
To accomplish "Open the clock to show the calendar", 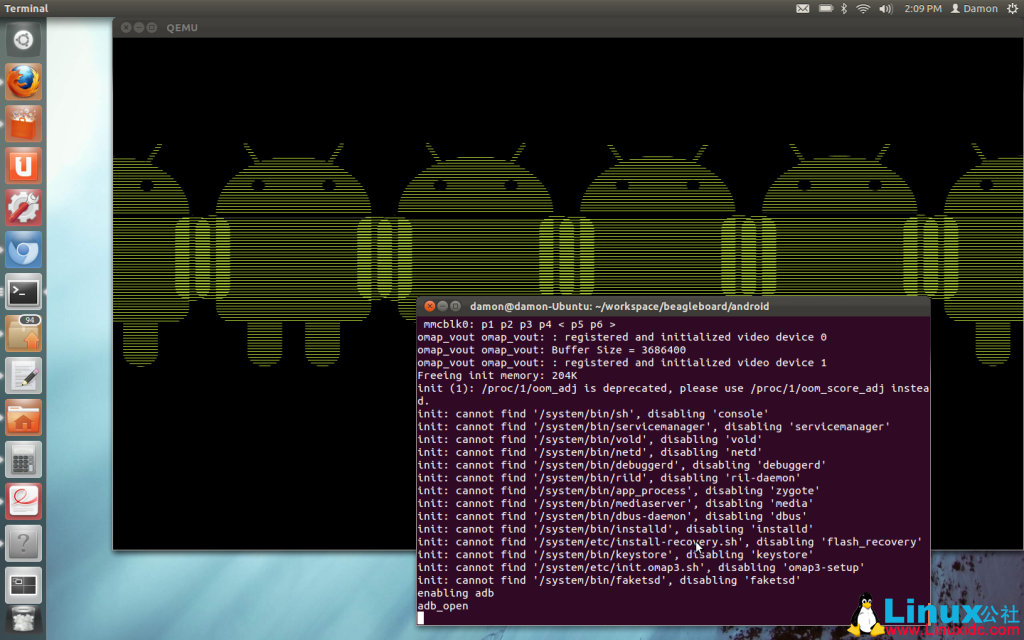I will (x=922, y=8).
